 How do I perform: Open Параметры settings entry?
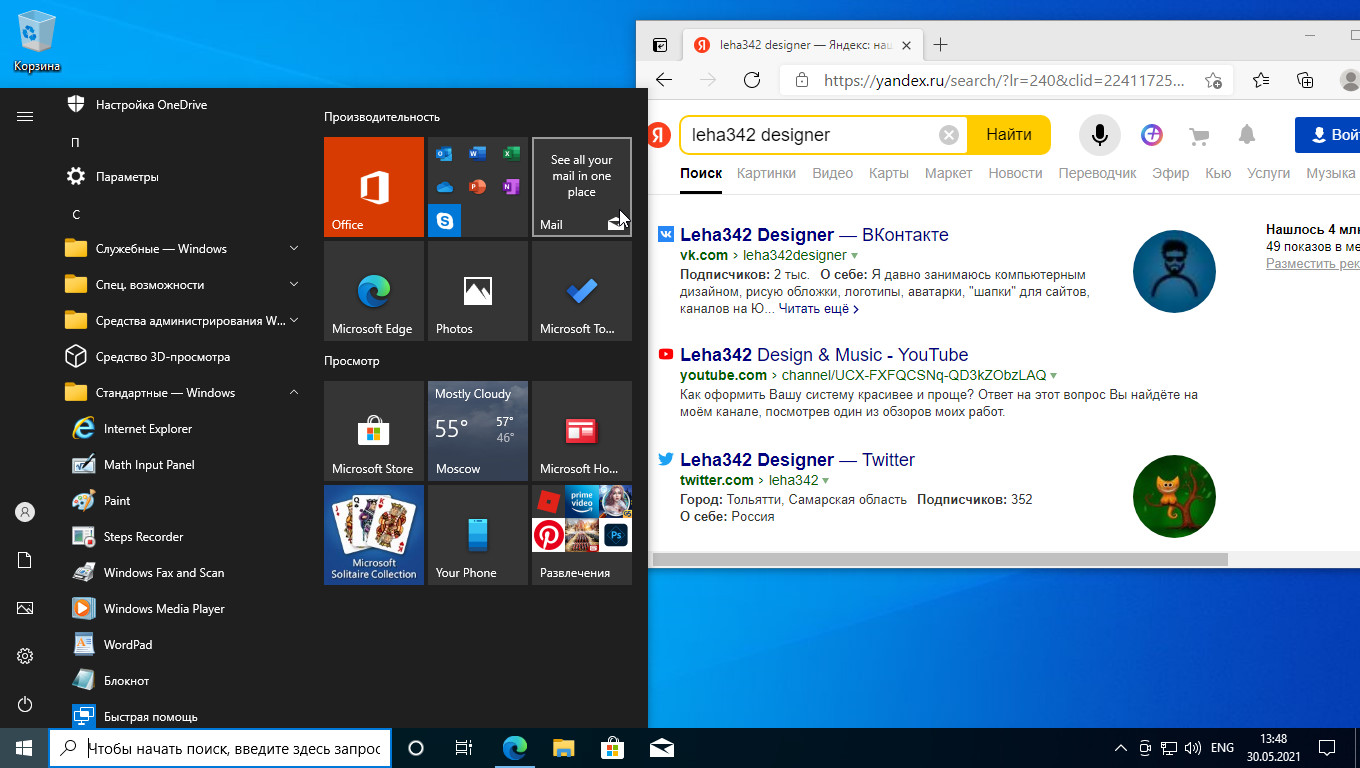(x=184, y=177)
